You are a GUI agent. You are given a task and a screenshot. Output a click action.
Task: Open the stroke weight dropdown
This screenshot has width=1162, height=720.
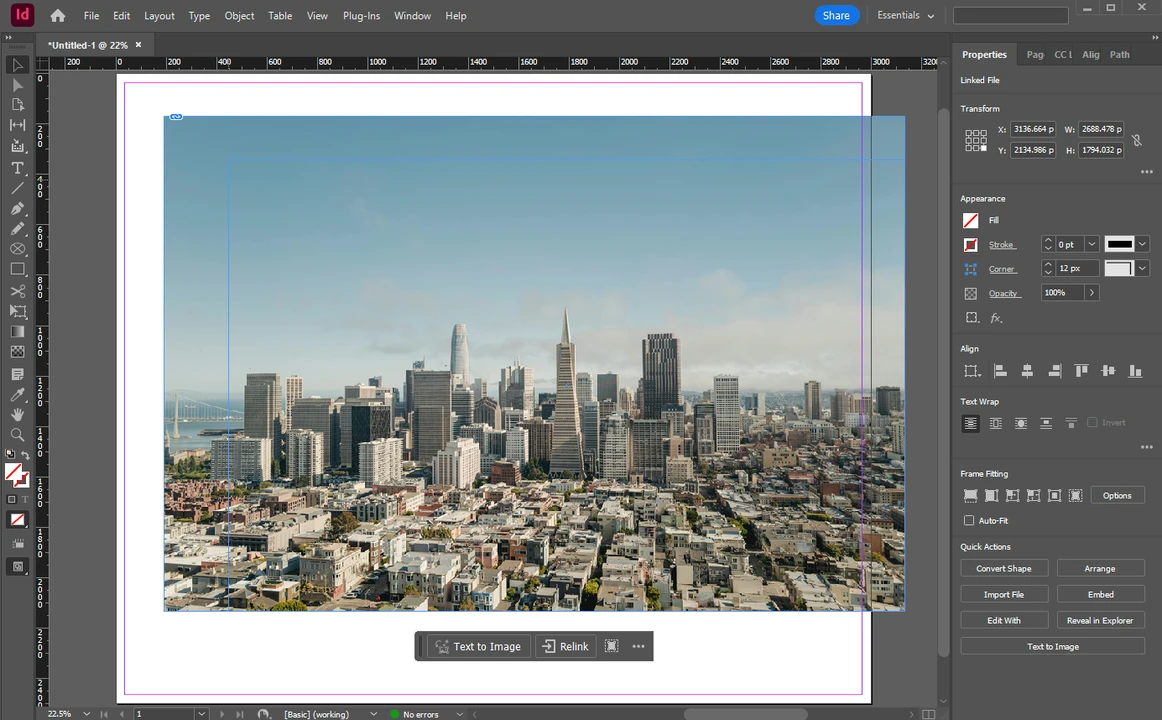pos(1092,244)
